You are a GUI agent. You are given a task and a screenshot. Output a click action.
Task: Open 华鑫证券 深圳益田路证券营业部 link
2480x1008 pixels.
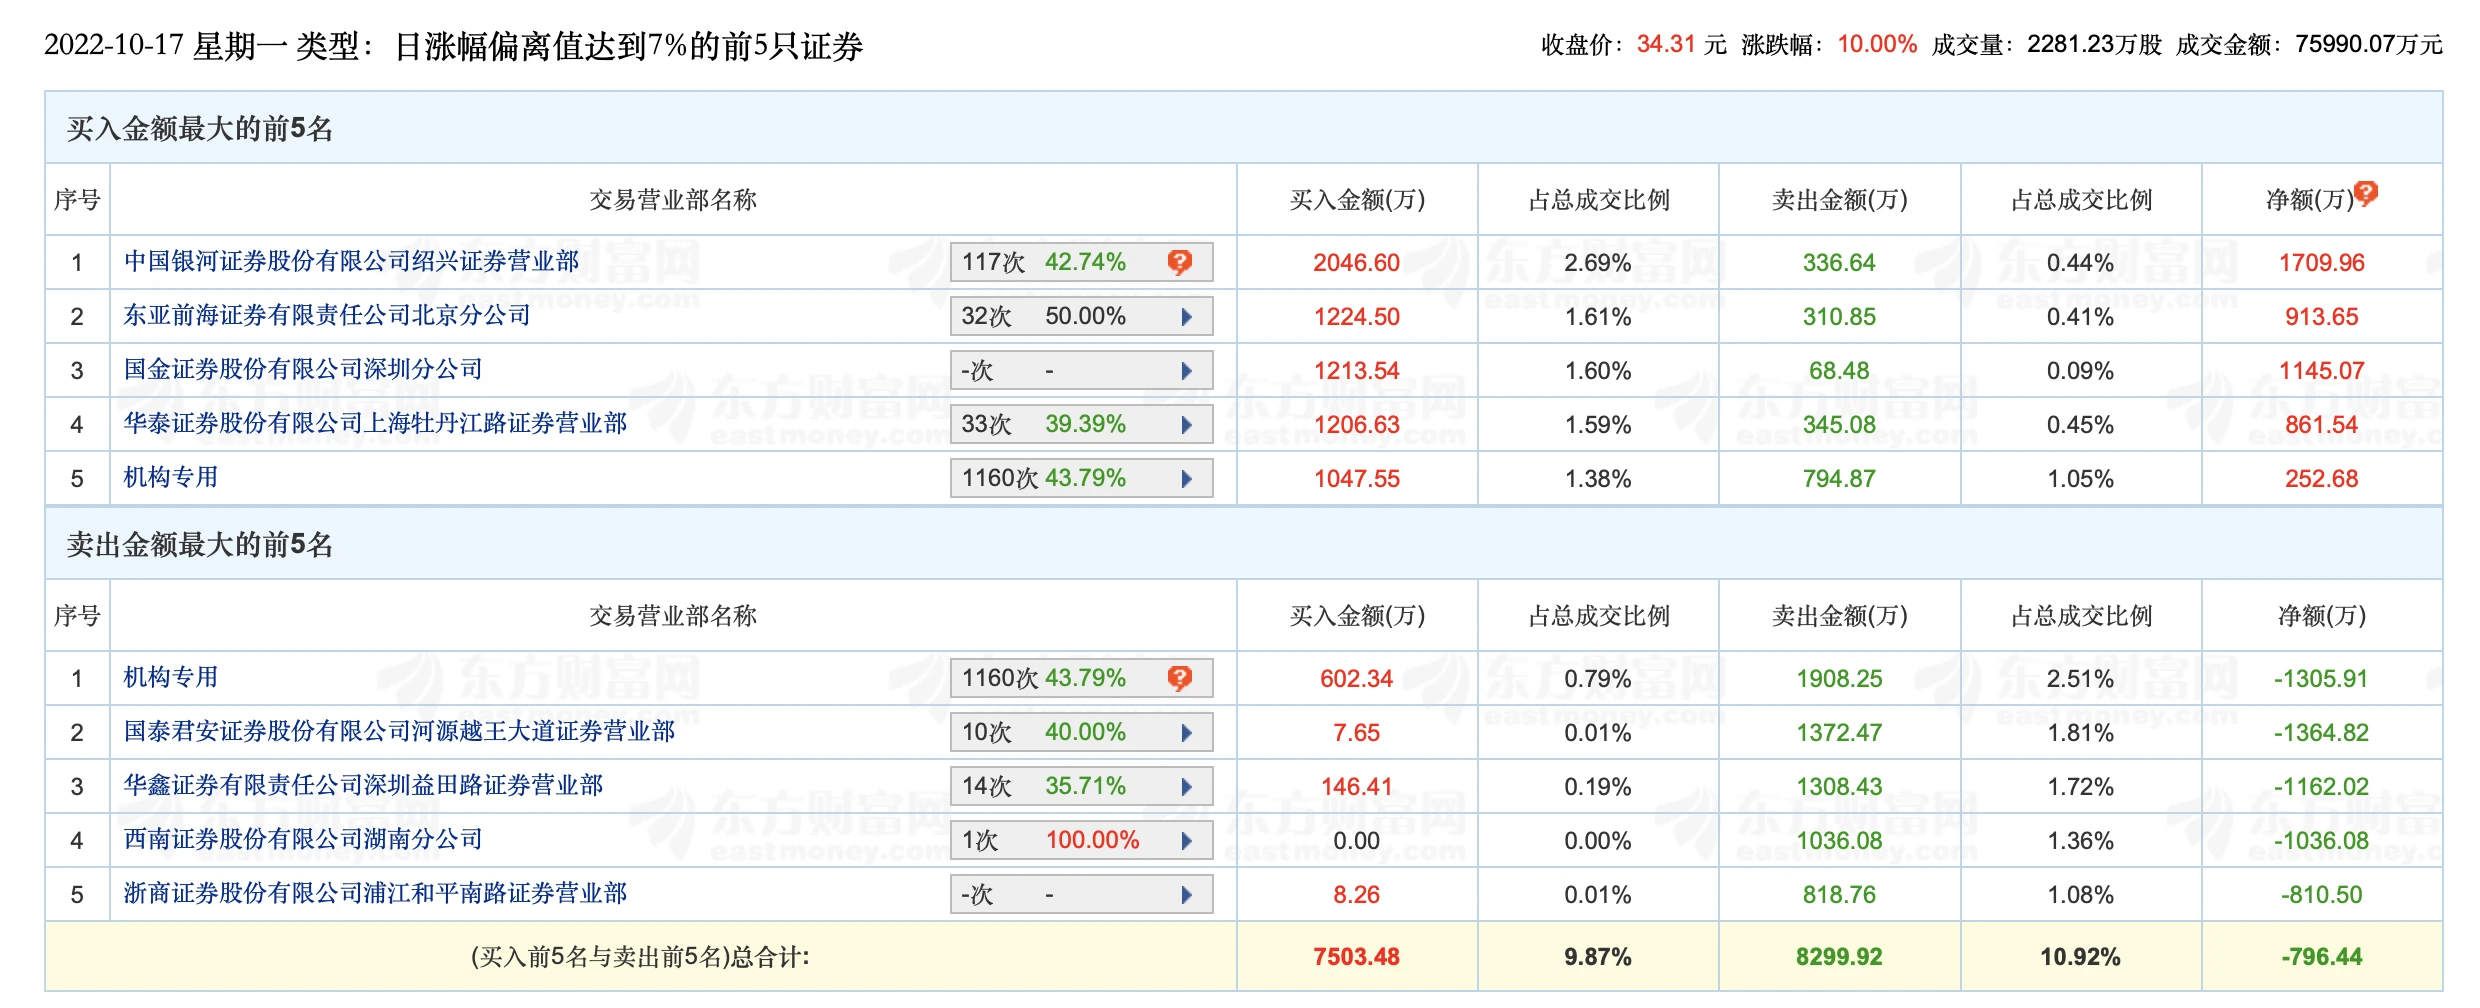click(363, 786)
